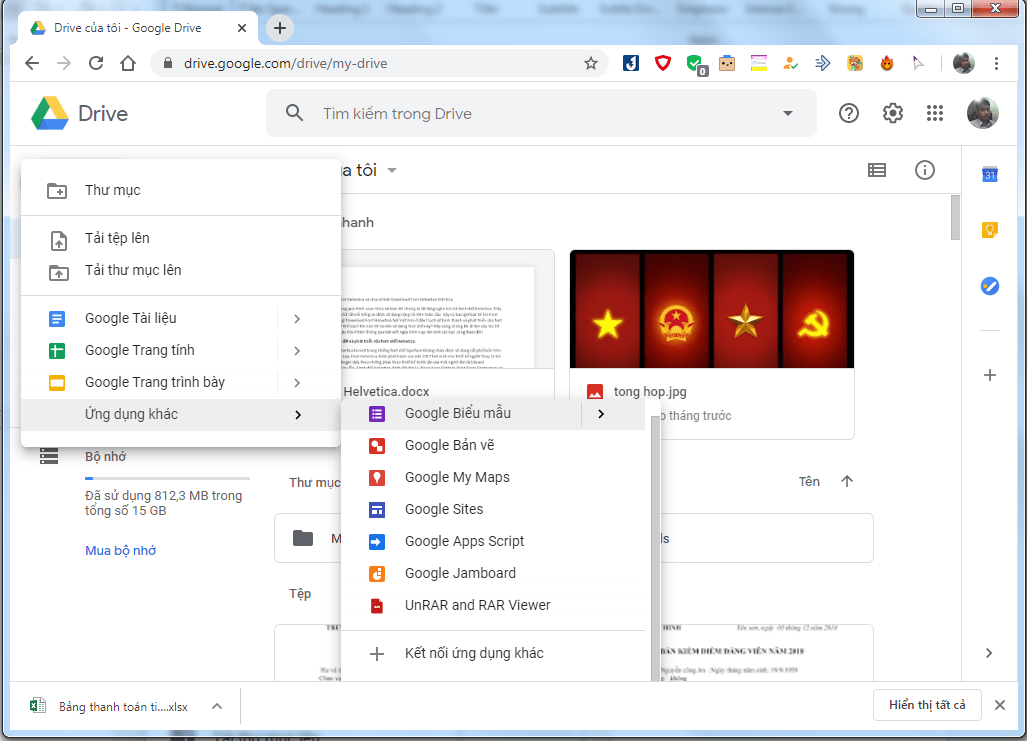Open Google Tasks side panel icon
Screen dimensions: 1027x741
tap(990, 286)
